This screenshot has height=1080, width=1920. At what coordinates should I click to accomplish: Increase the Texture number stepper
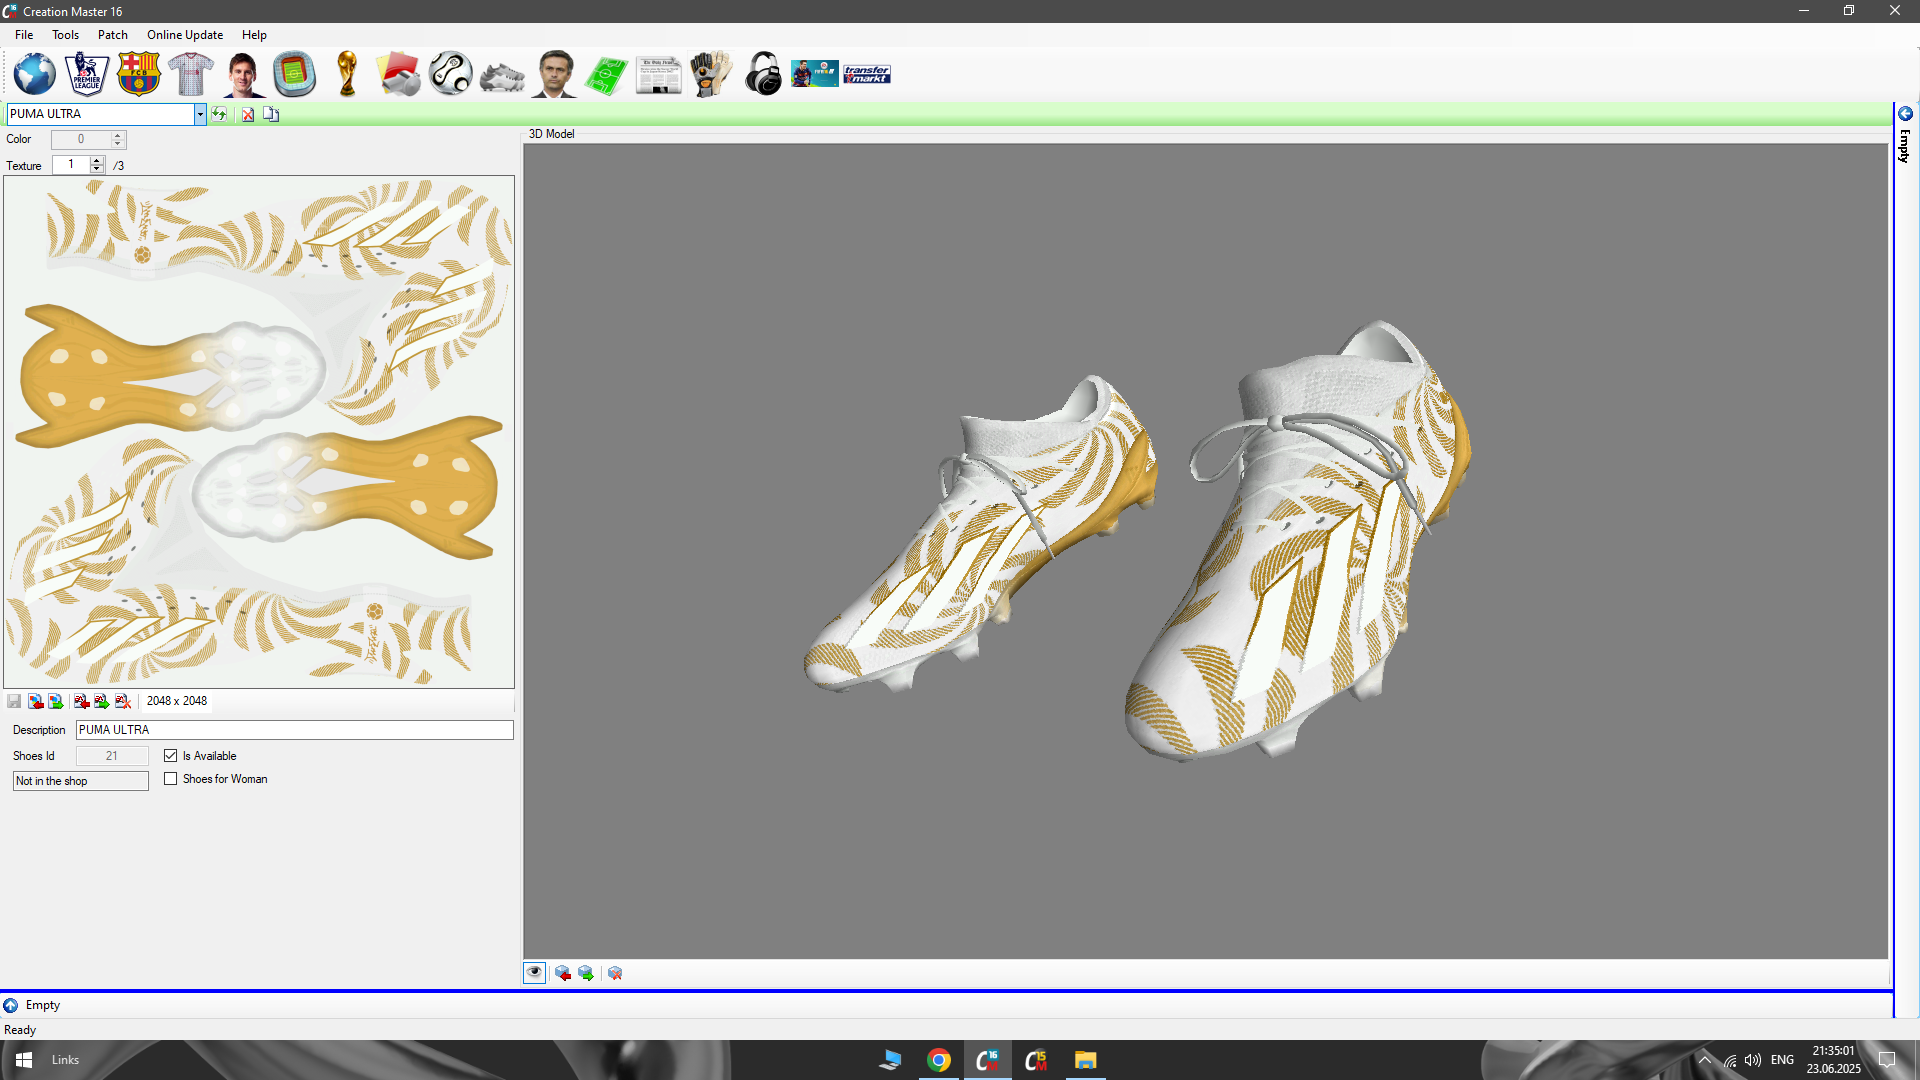pyautogui.click(x=97, y=160)
